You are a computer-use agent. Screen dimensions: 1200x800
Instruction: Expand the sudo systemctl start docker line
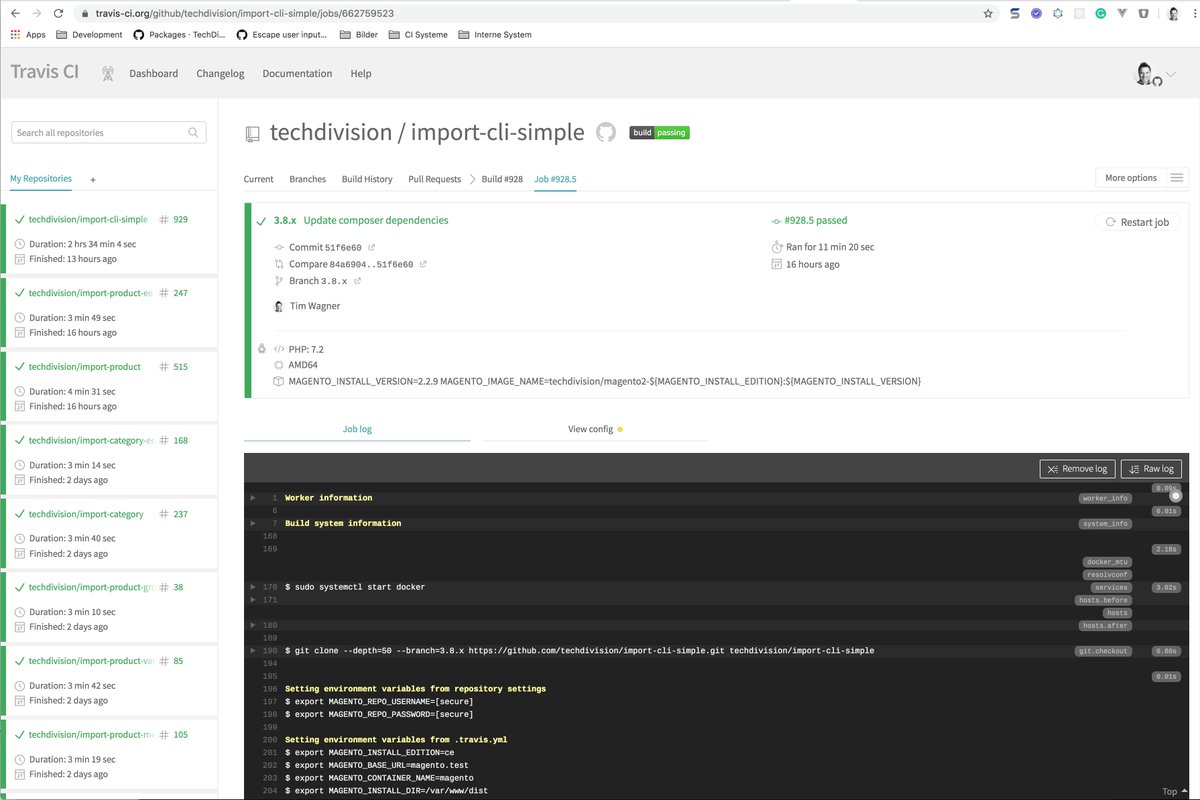(253, 587)
